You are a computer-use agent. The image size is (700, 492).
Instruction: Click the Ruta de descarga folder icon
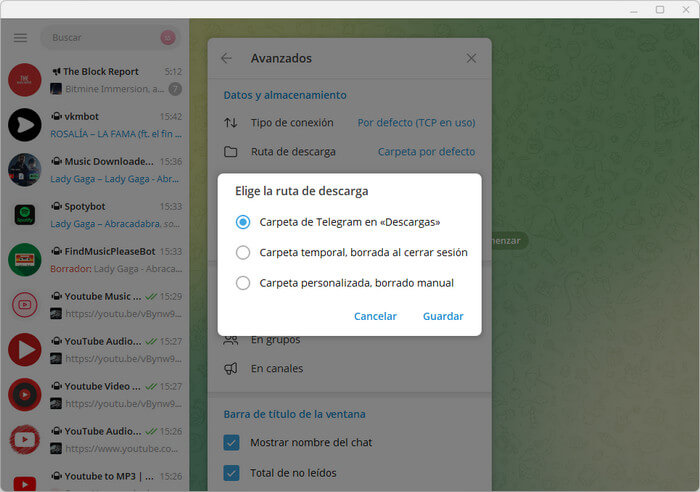(x=231, y=152)
